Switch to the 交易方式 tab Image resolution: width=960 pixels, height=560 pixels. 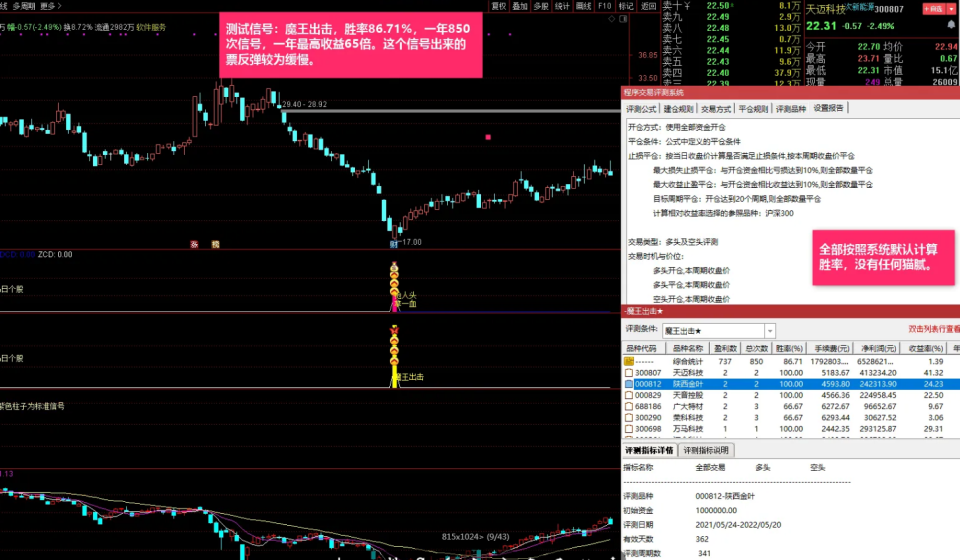pyautogui.click(x=716, y=108)
